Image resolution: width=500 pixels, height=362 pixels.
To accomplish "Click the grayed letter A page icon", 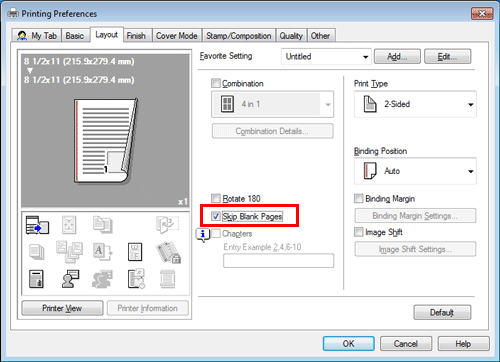I will click(102, 252).
